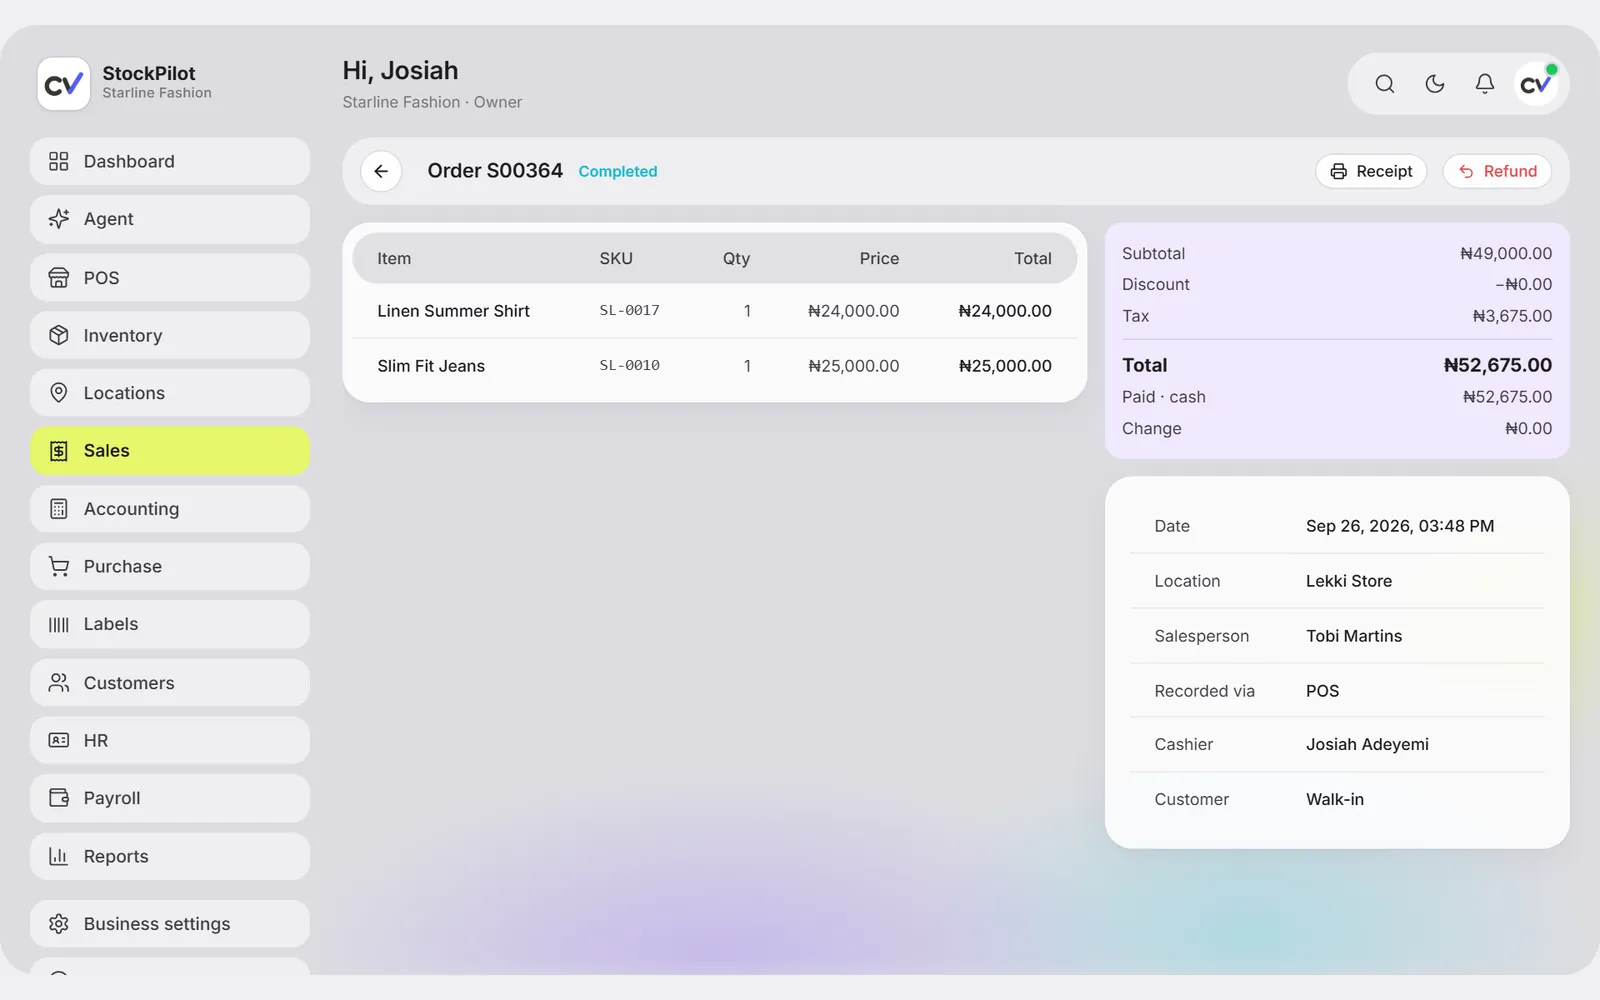Open the user profile avatar
This screenshot has width=1600, height=1000.
coord(1536,84)
